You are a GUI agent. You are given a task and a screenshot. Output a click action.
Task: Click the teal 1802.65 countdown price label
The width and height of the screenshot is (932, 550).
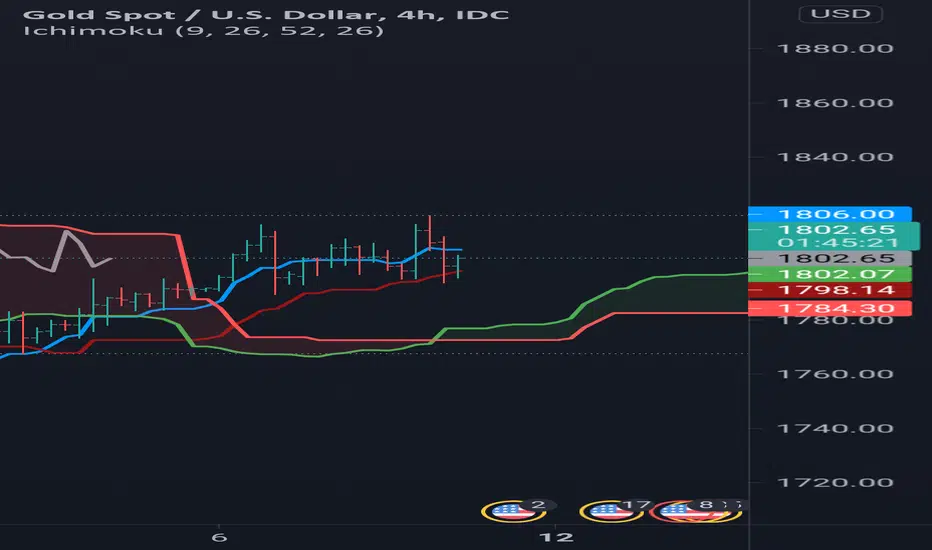click(834, 236)
